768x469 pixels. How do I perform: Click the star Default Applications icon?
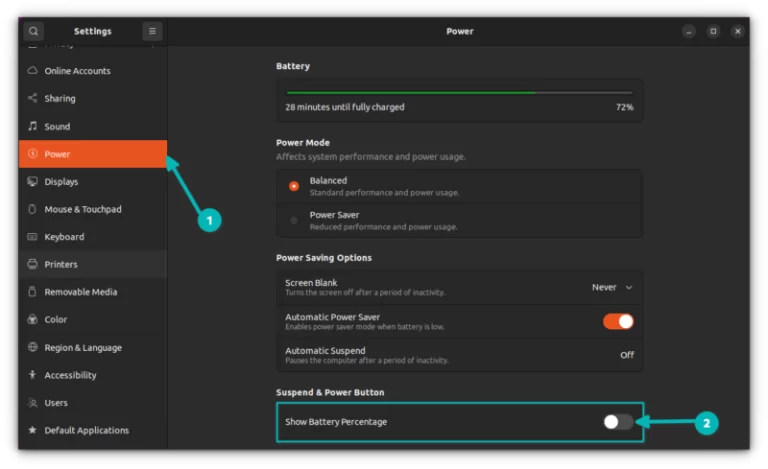tap(32, 430)
